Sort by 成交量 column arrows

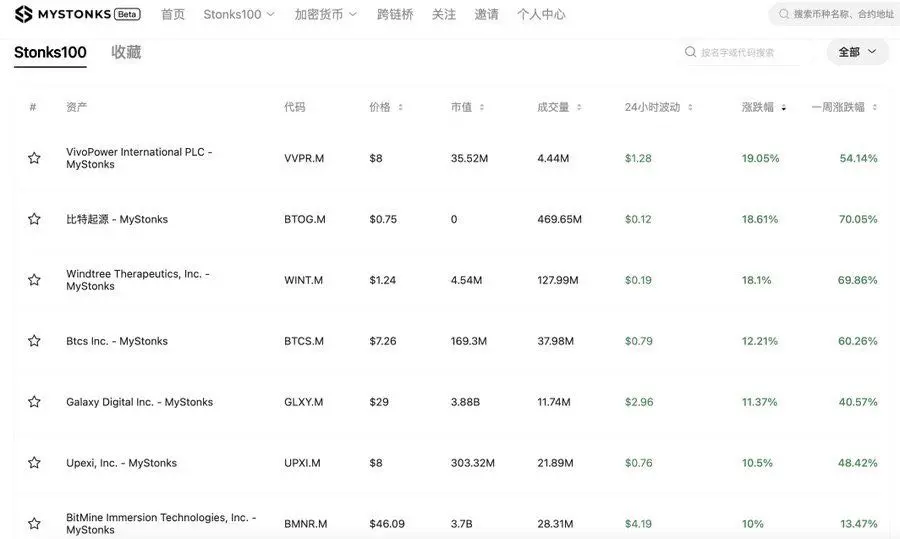[579, 107]
